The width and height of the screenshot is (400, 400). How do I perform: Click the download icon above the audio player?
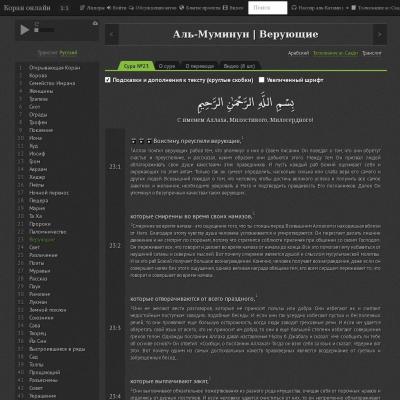coord(95,23)
